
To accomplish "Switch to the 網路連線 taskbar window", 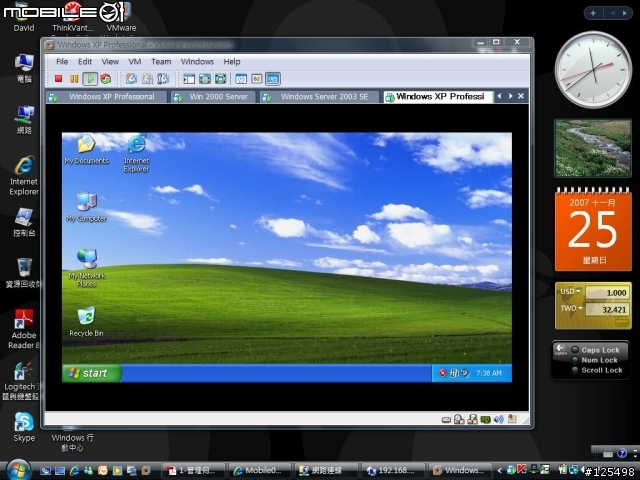I will point(325,471).
